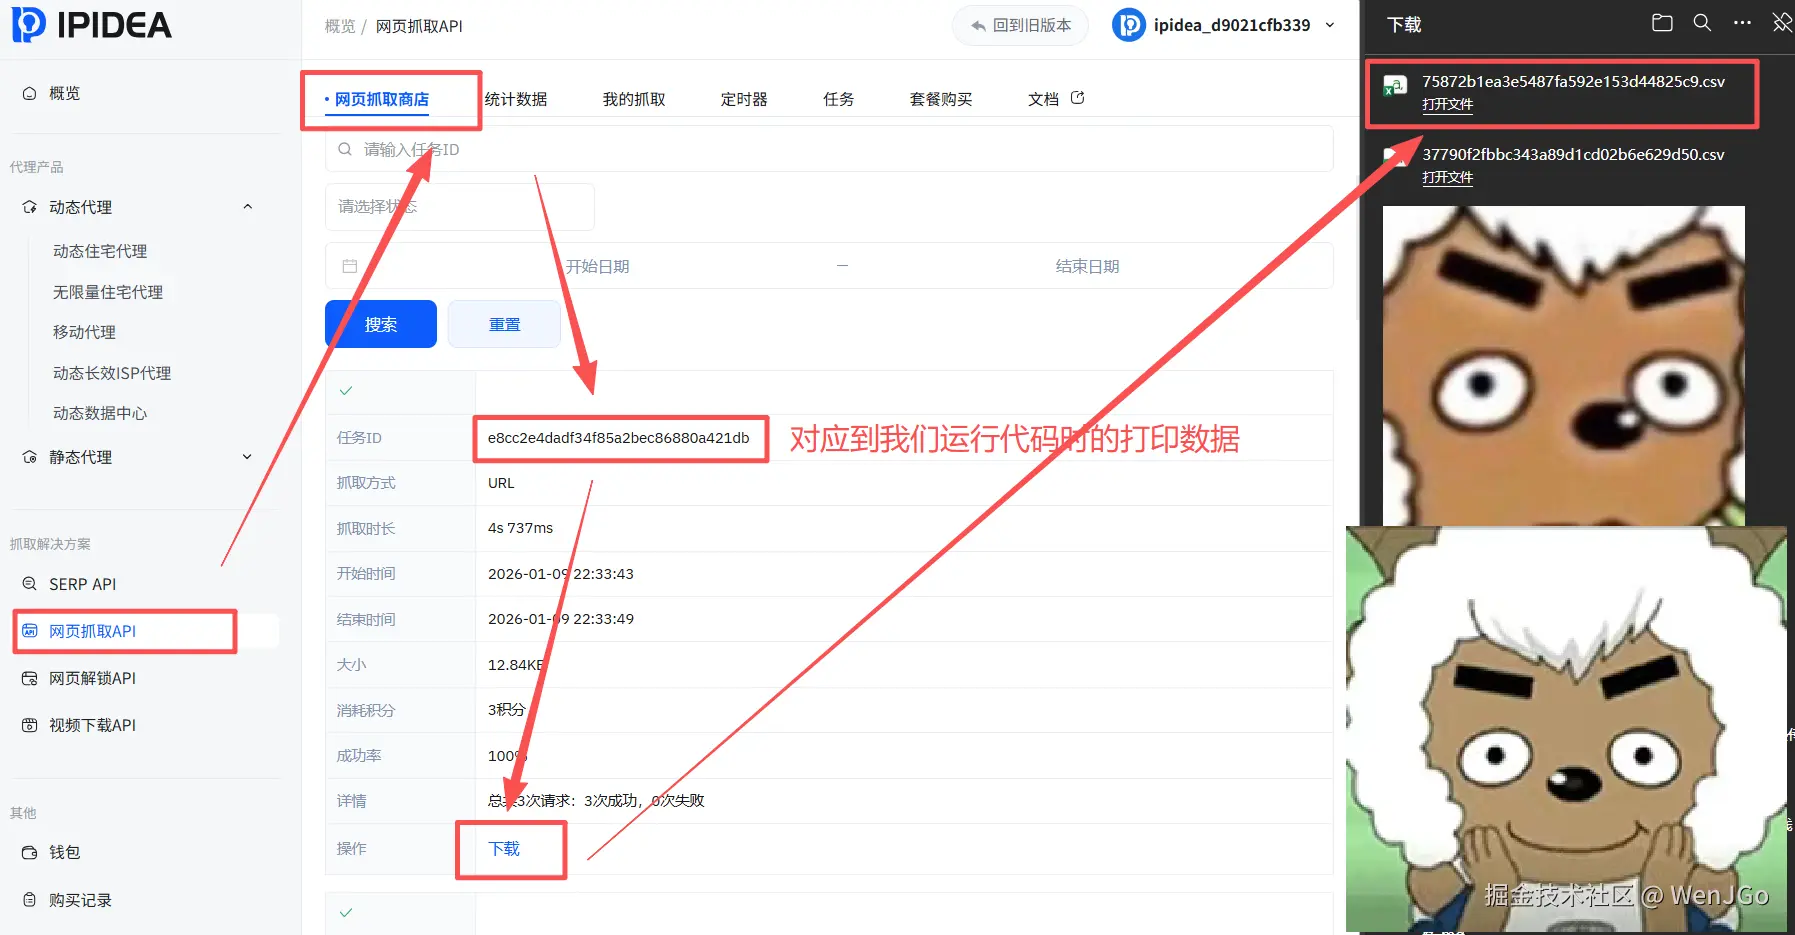This screenshot has height=935, width=1795.
Task: Collapse the 动态代理 section chevron
Action: [248, 207]
